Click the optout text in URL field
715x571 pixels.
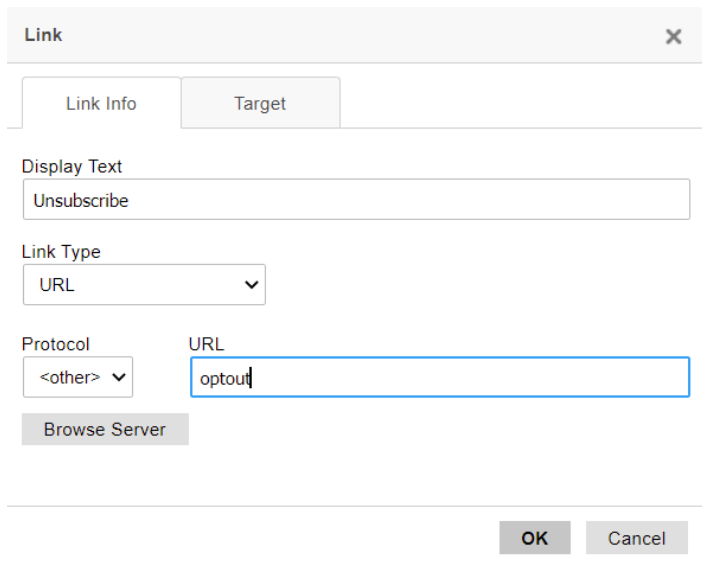point(223,378)
